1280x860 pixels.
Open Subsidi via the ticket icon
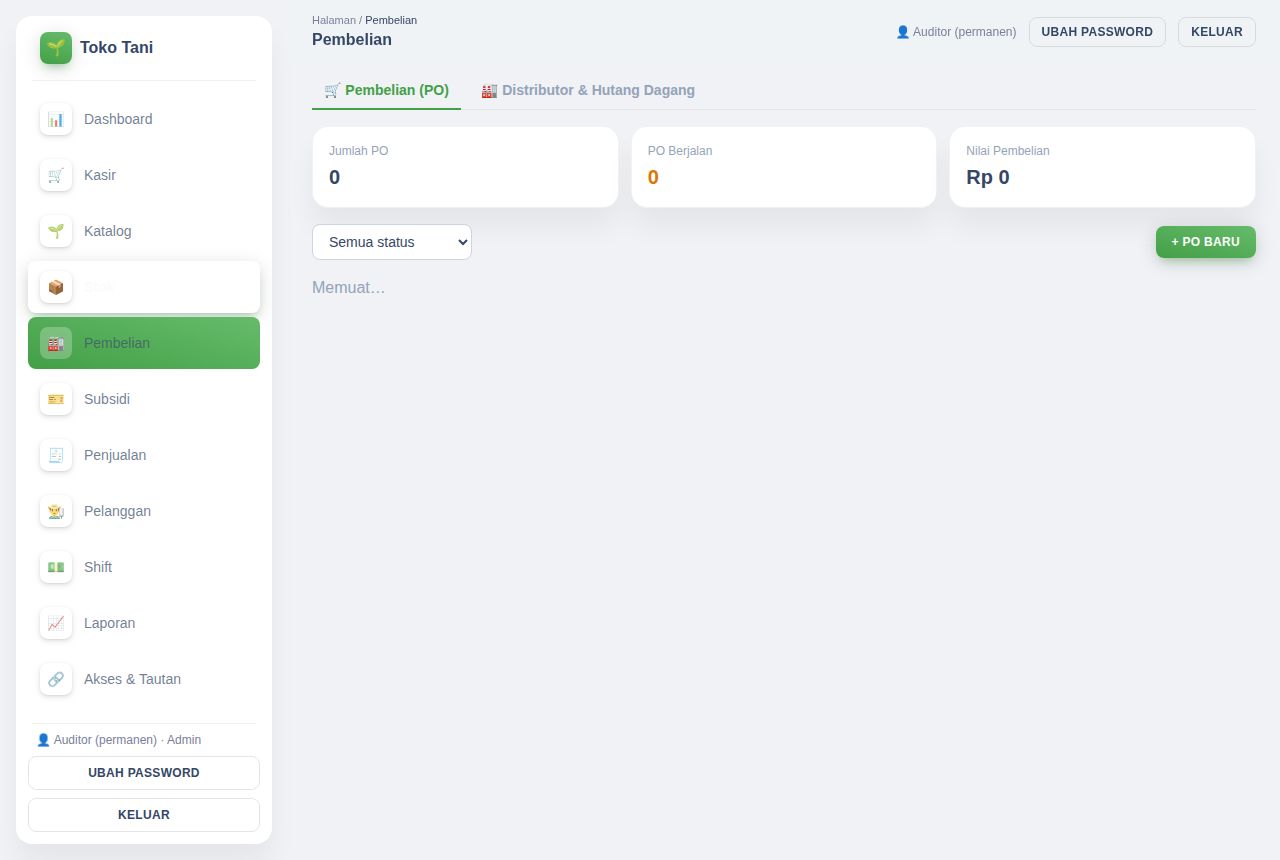click(56, 399)
